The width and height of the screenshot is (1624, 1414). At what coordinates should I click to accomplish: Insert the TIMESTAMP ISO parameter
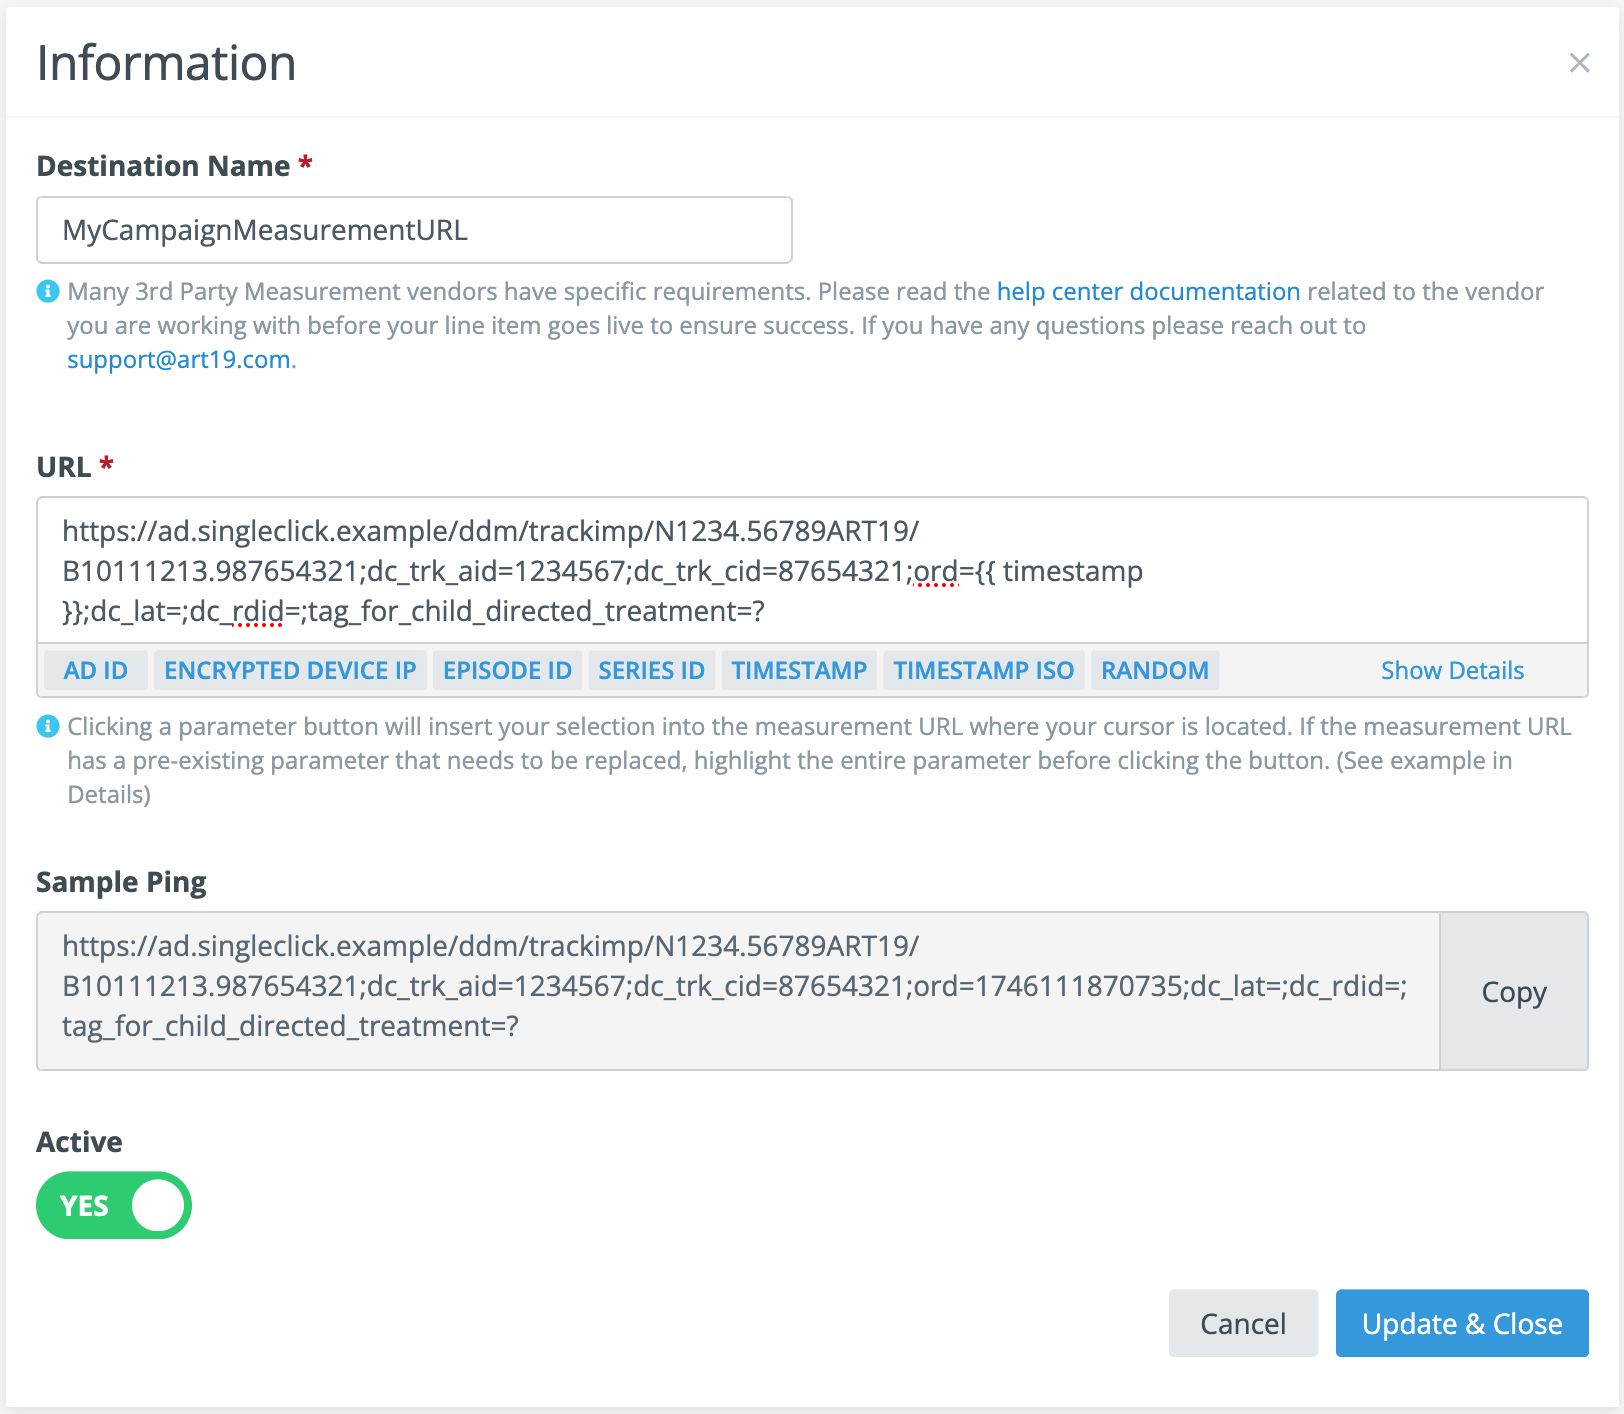click(983, 670)
